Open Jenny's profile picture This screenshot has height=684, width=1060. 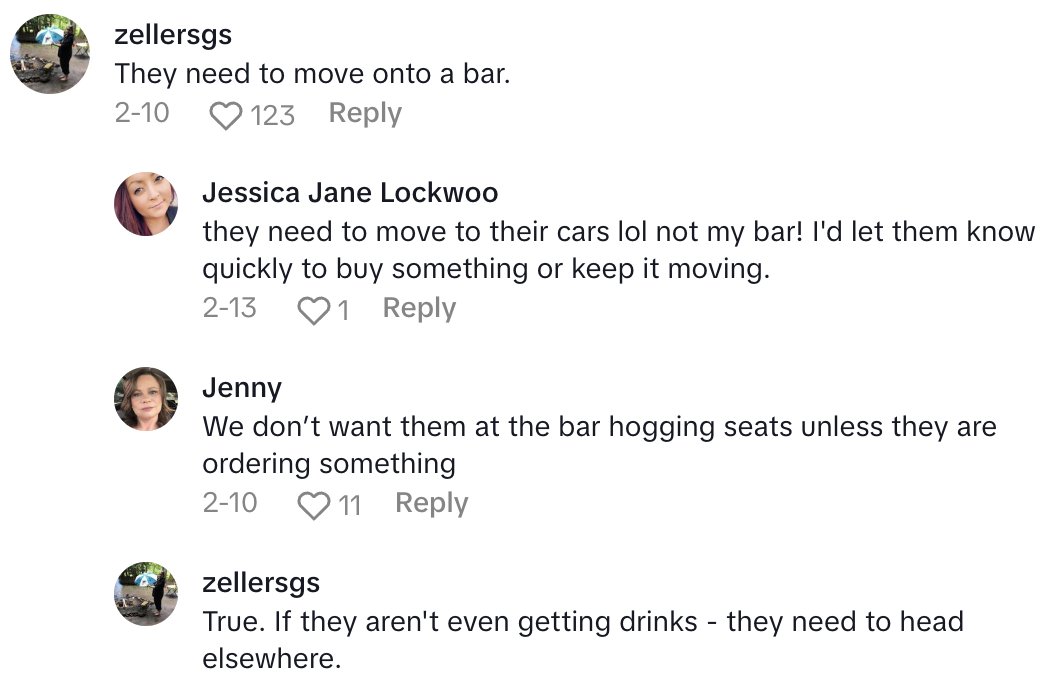146,398
